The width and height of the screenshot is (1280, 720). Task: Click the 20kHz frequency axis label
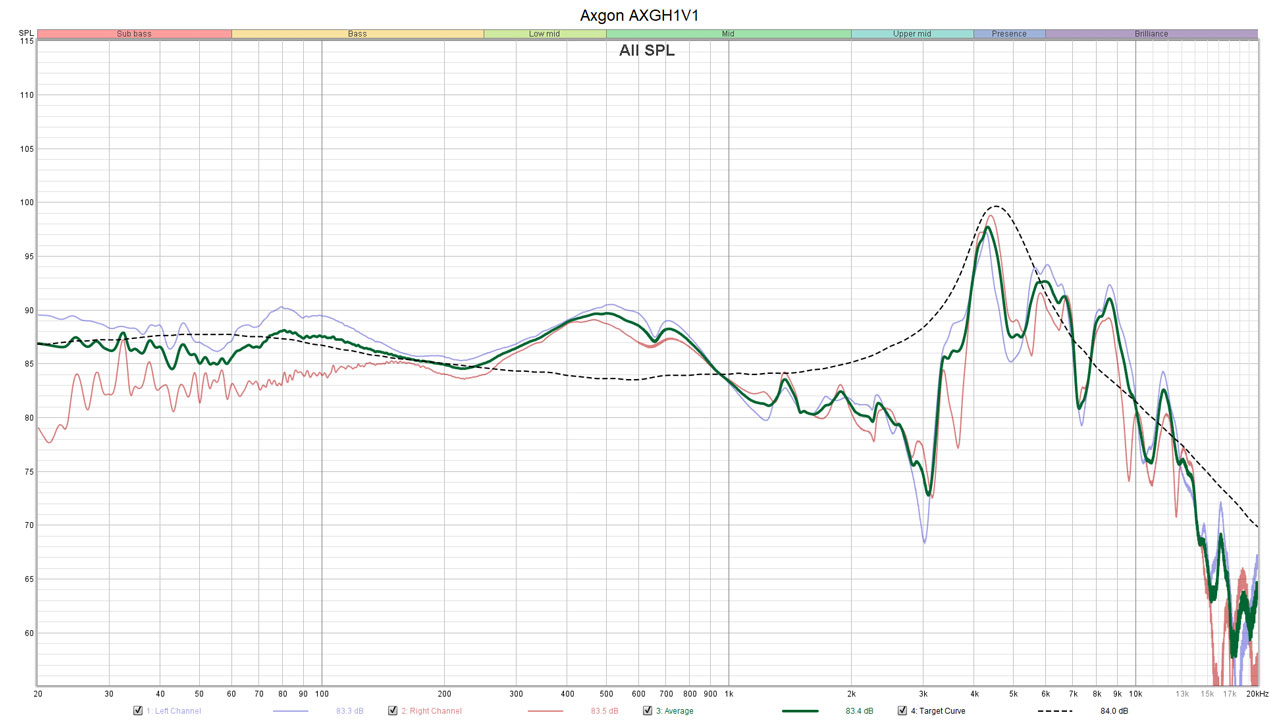click(x=1255, y=693)
